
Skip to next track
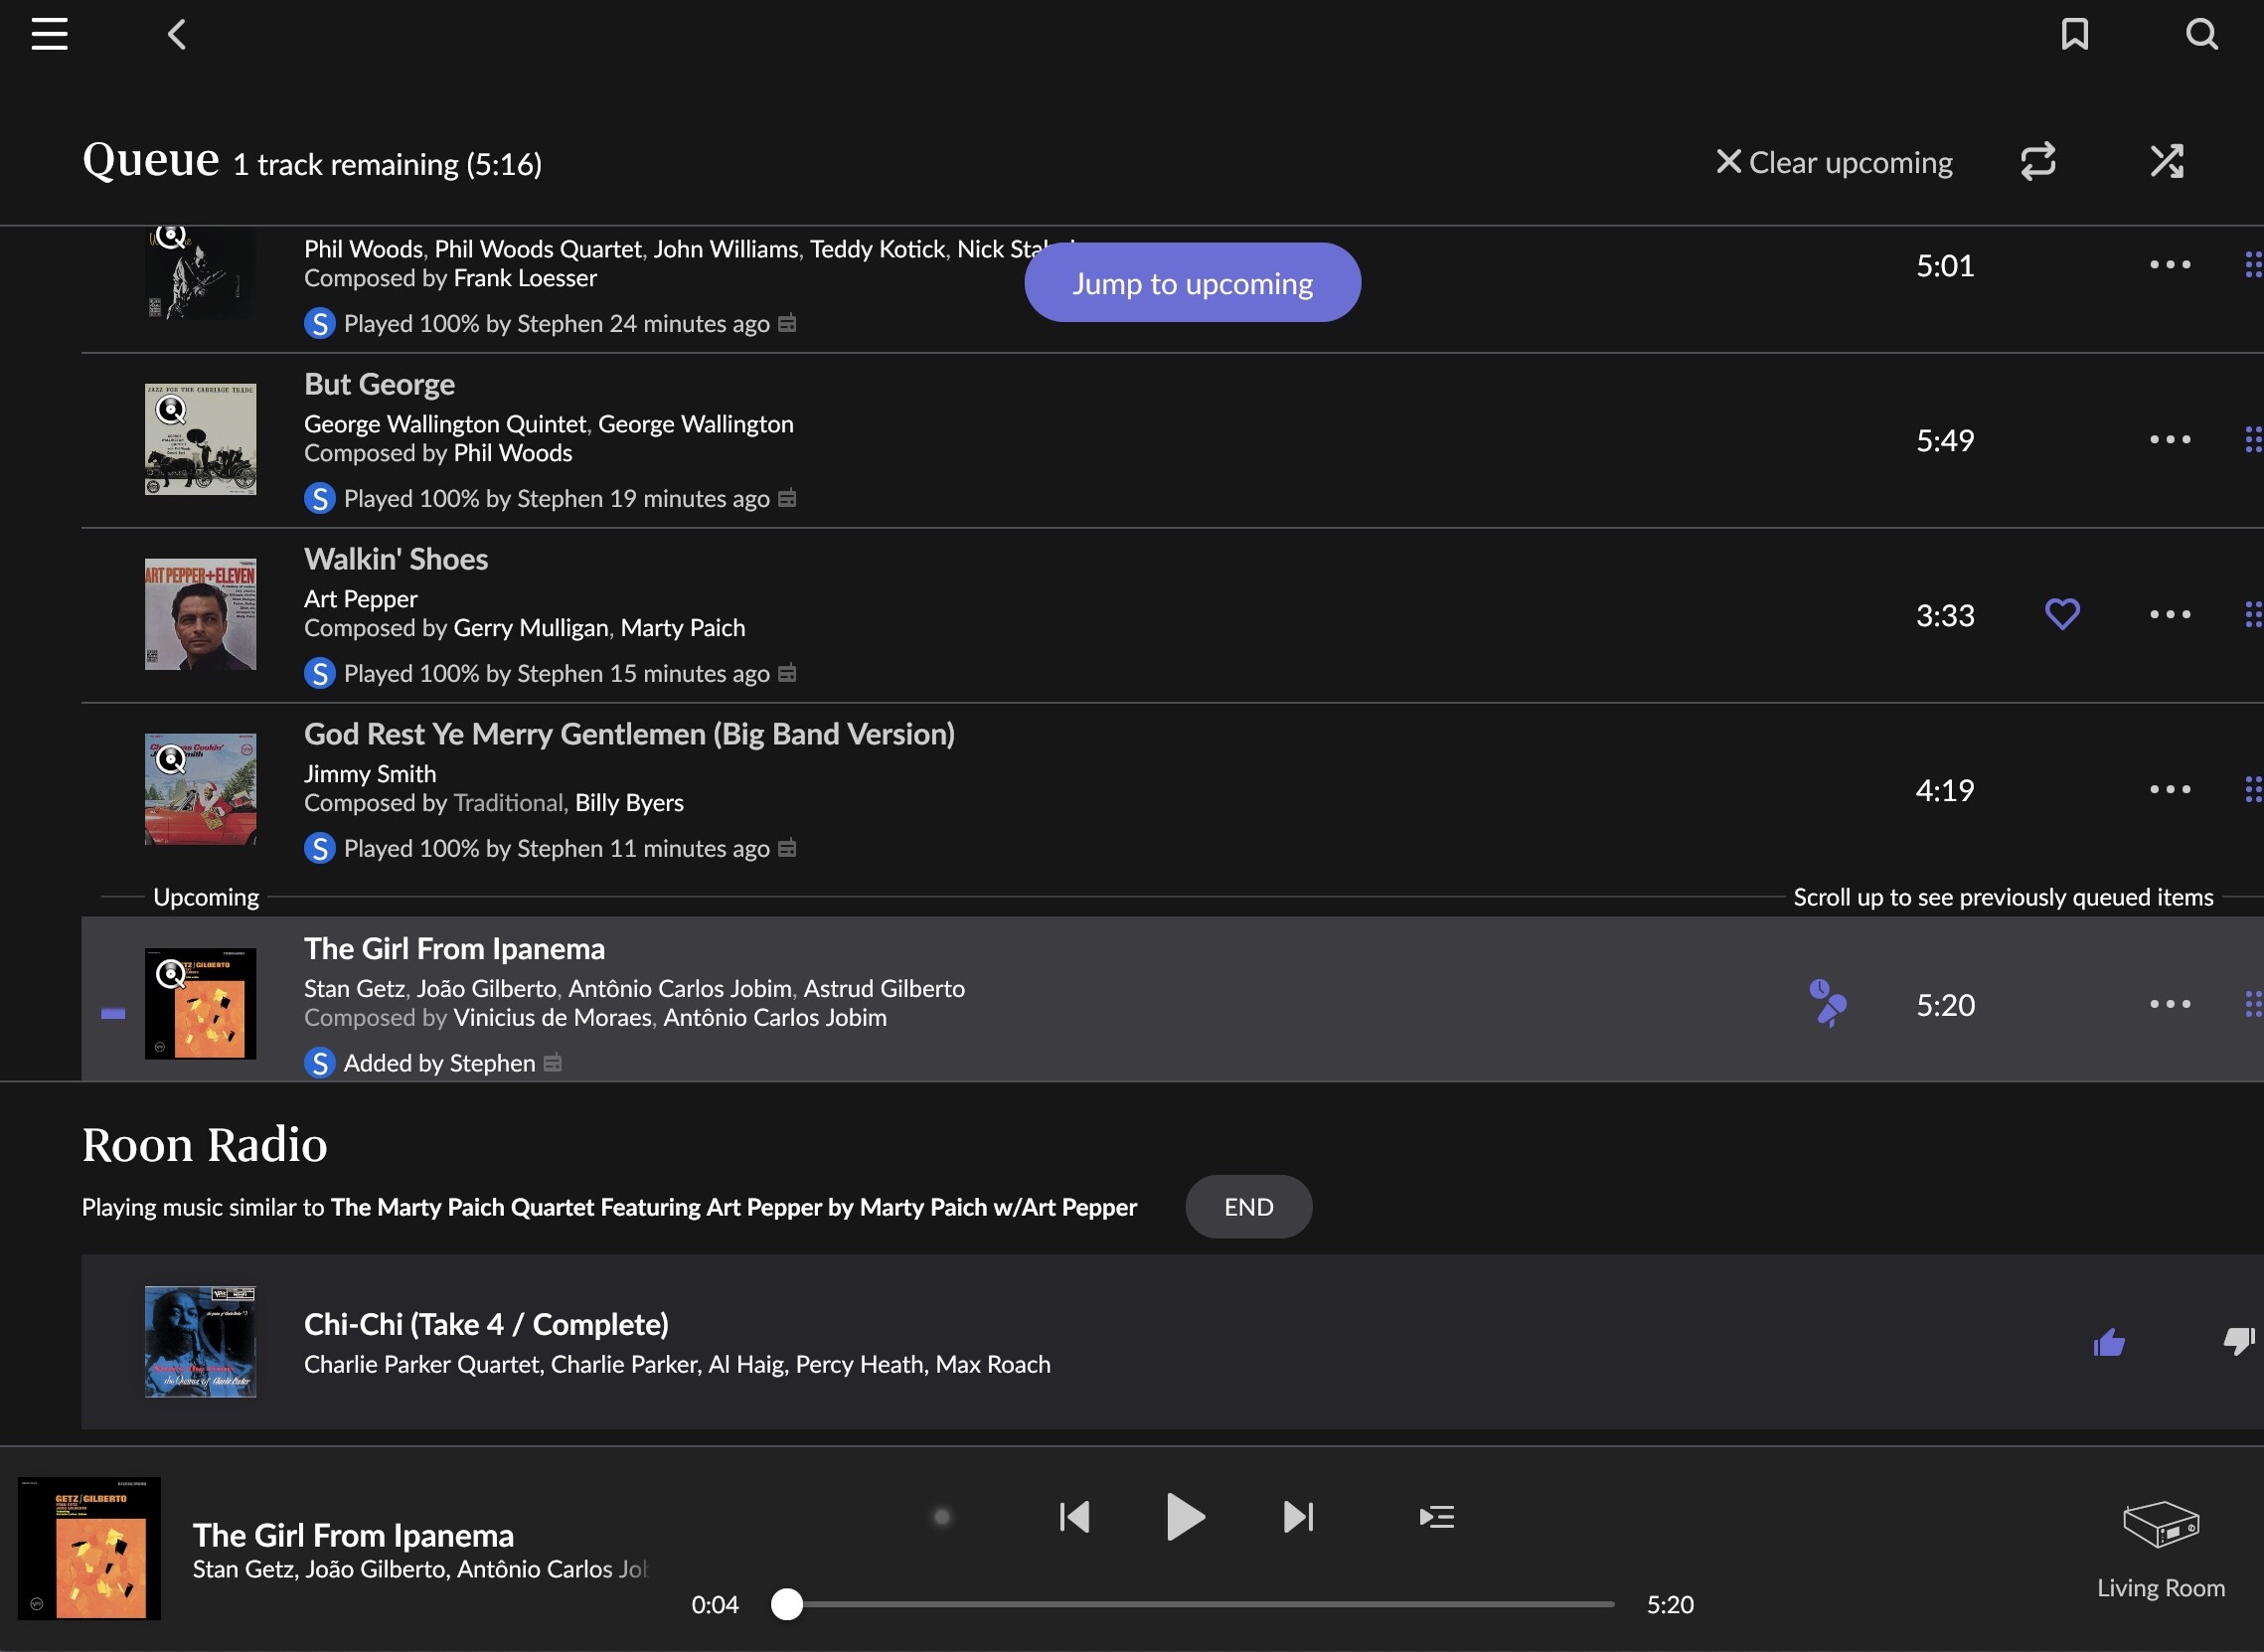click(x=1298, y=1517)
